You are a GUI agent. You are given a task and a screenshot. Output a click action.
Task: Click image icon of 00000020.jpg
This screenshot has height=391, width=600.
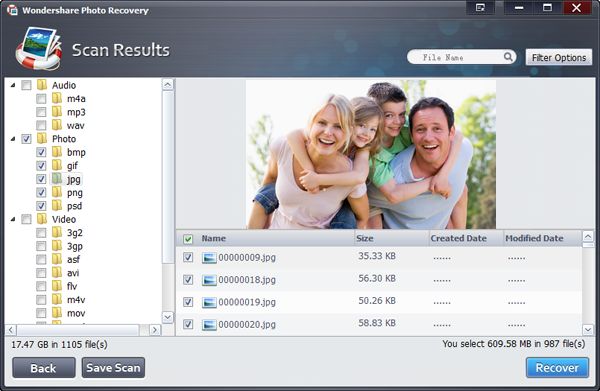pos(209,325)
